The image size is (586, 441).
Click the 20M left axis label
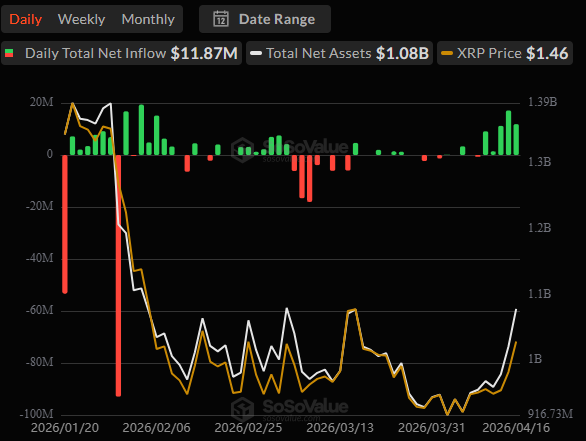41,102
